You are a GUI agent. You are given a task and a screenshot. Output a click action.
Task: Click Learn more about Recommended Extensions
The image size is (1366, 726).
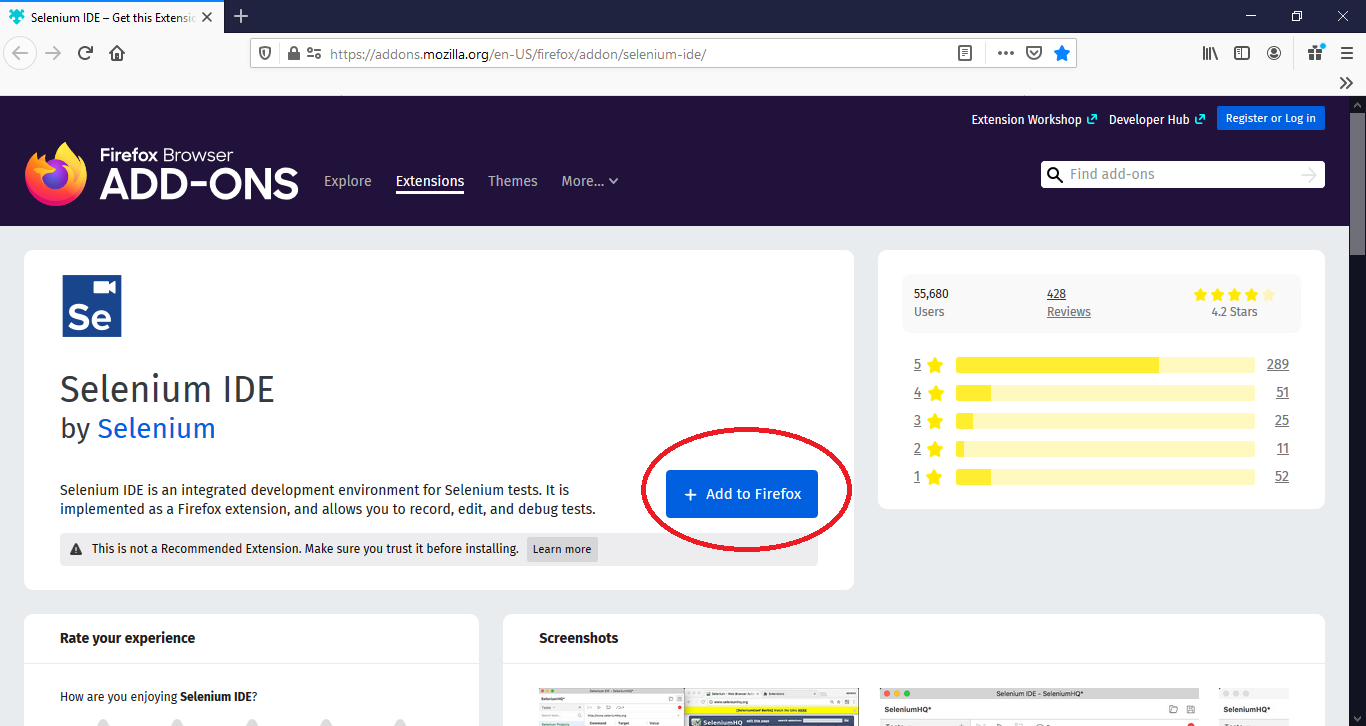562,549
